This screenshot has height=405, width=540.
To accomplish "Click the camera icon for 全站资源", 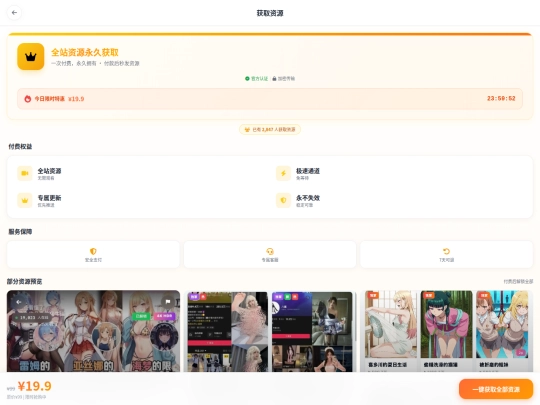I will click(x=25, y=173).
